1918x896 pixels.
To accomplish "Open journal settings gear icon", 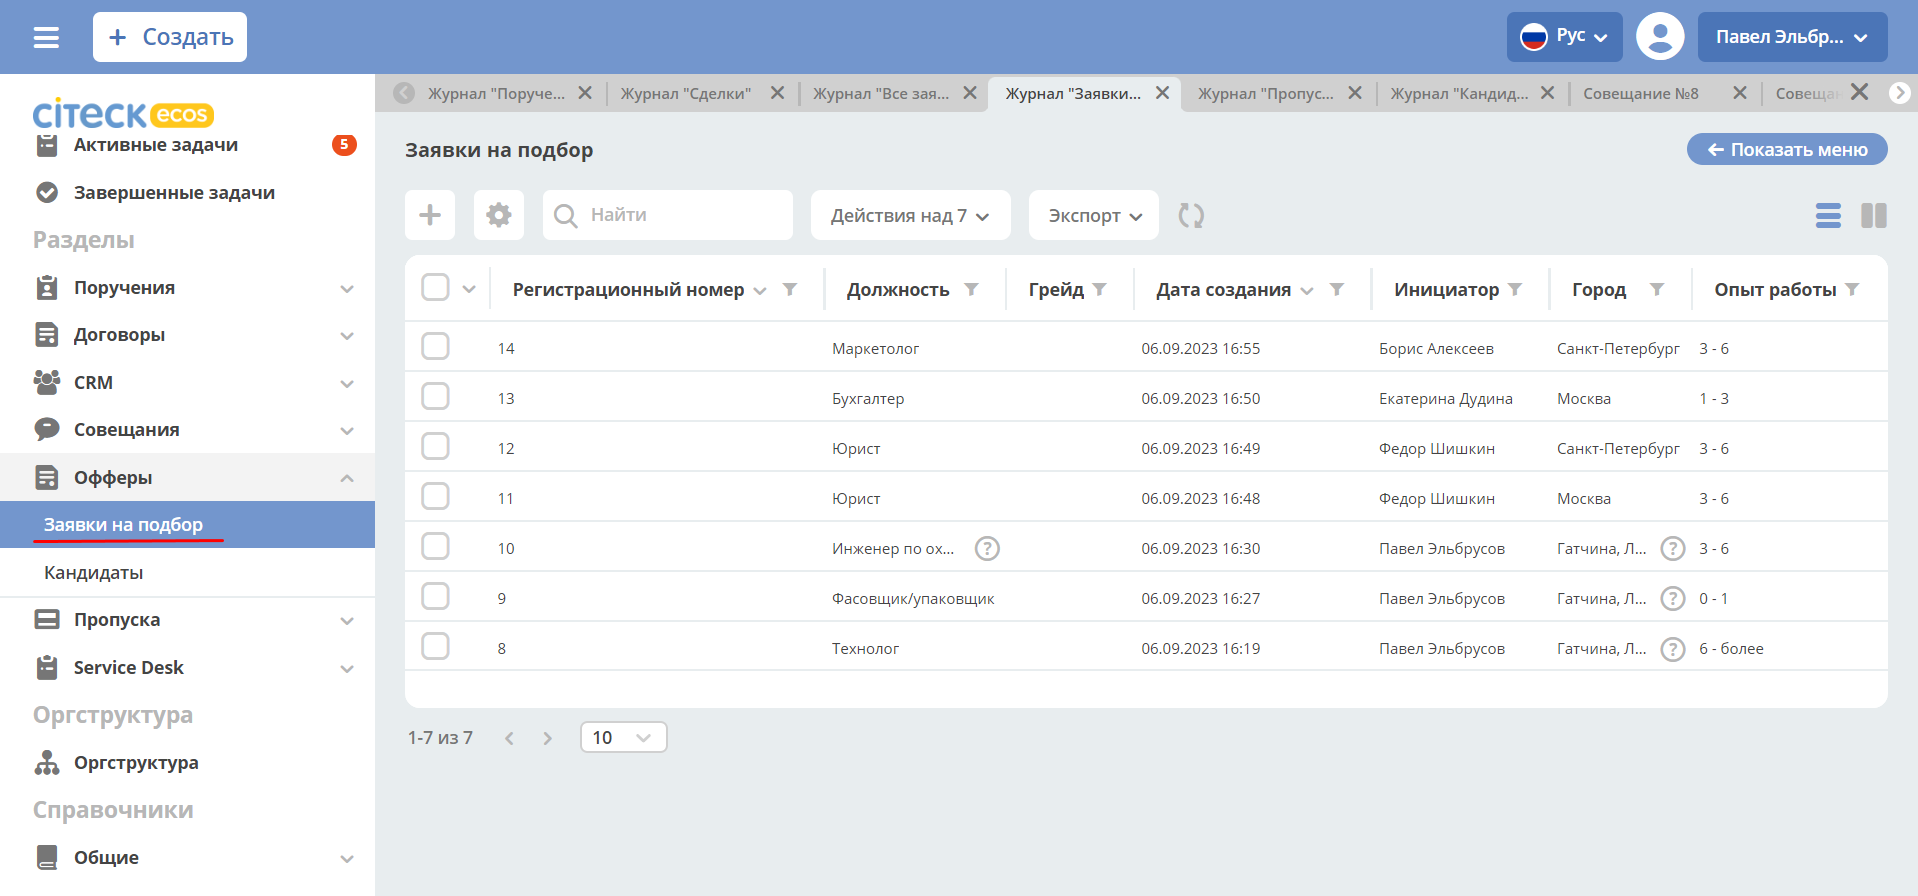I will point(499,215).
